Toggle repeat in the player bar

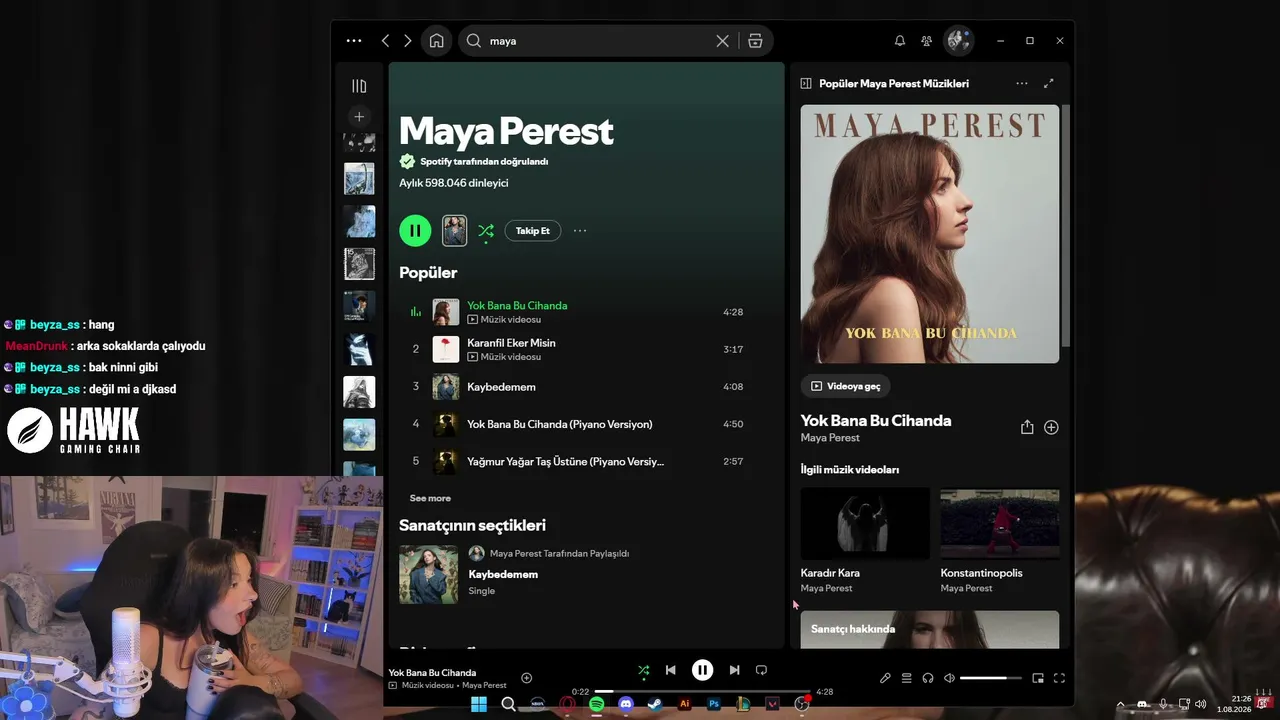coord(761,670)
